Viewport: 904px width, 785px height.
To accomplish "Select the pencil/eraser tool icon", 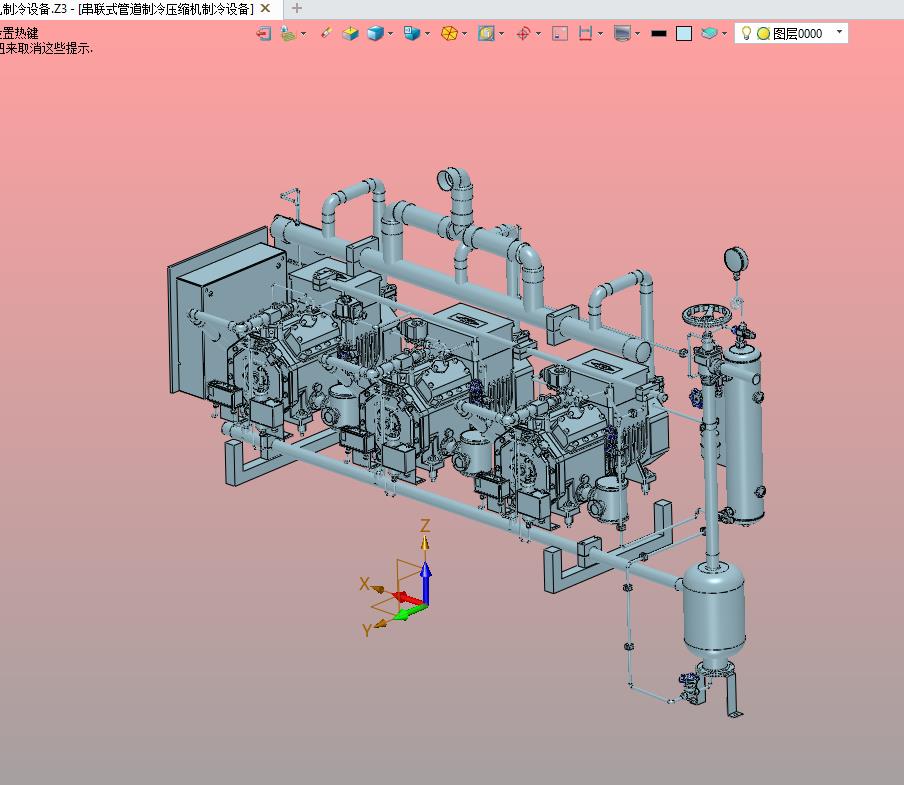I will pos(326,33).
